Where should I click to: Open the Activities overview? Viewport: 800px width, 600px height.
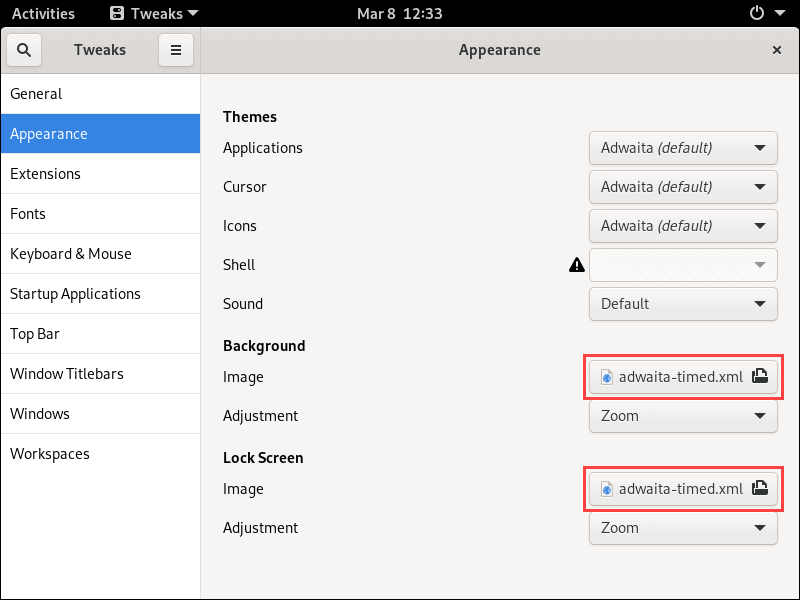(43, 13)
